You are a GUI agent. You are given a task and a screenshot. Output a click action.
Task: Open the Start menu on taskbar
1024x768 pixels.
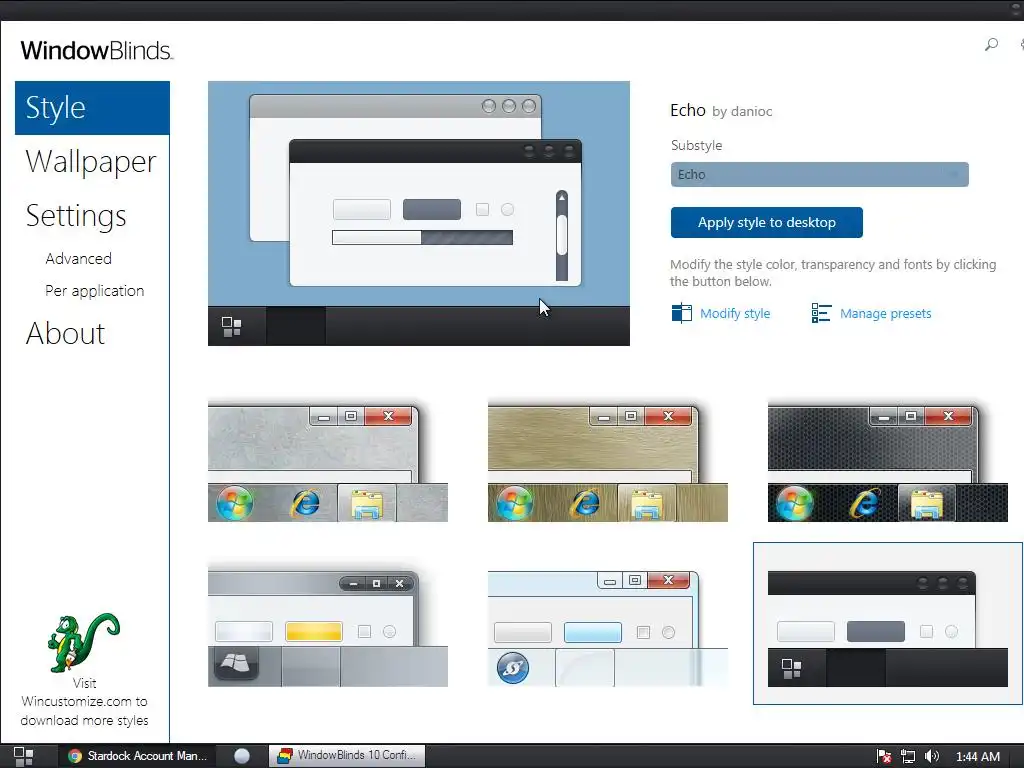click(24, 756)
